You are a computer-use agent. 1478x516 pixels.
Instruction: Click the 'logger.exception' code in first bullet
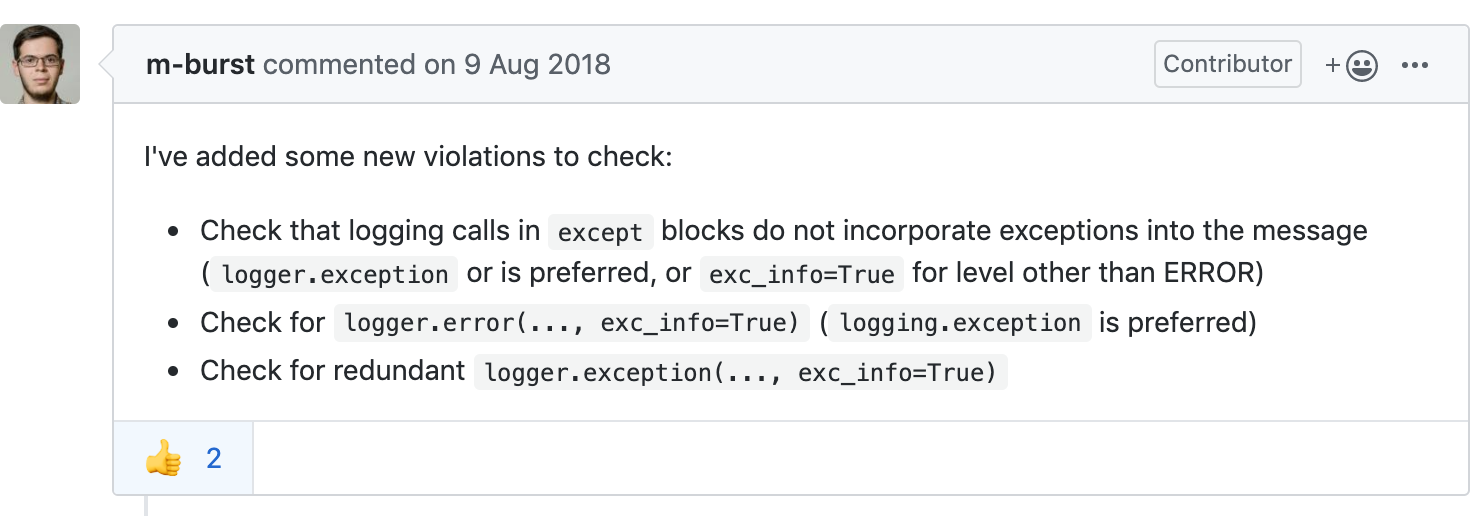335,274
